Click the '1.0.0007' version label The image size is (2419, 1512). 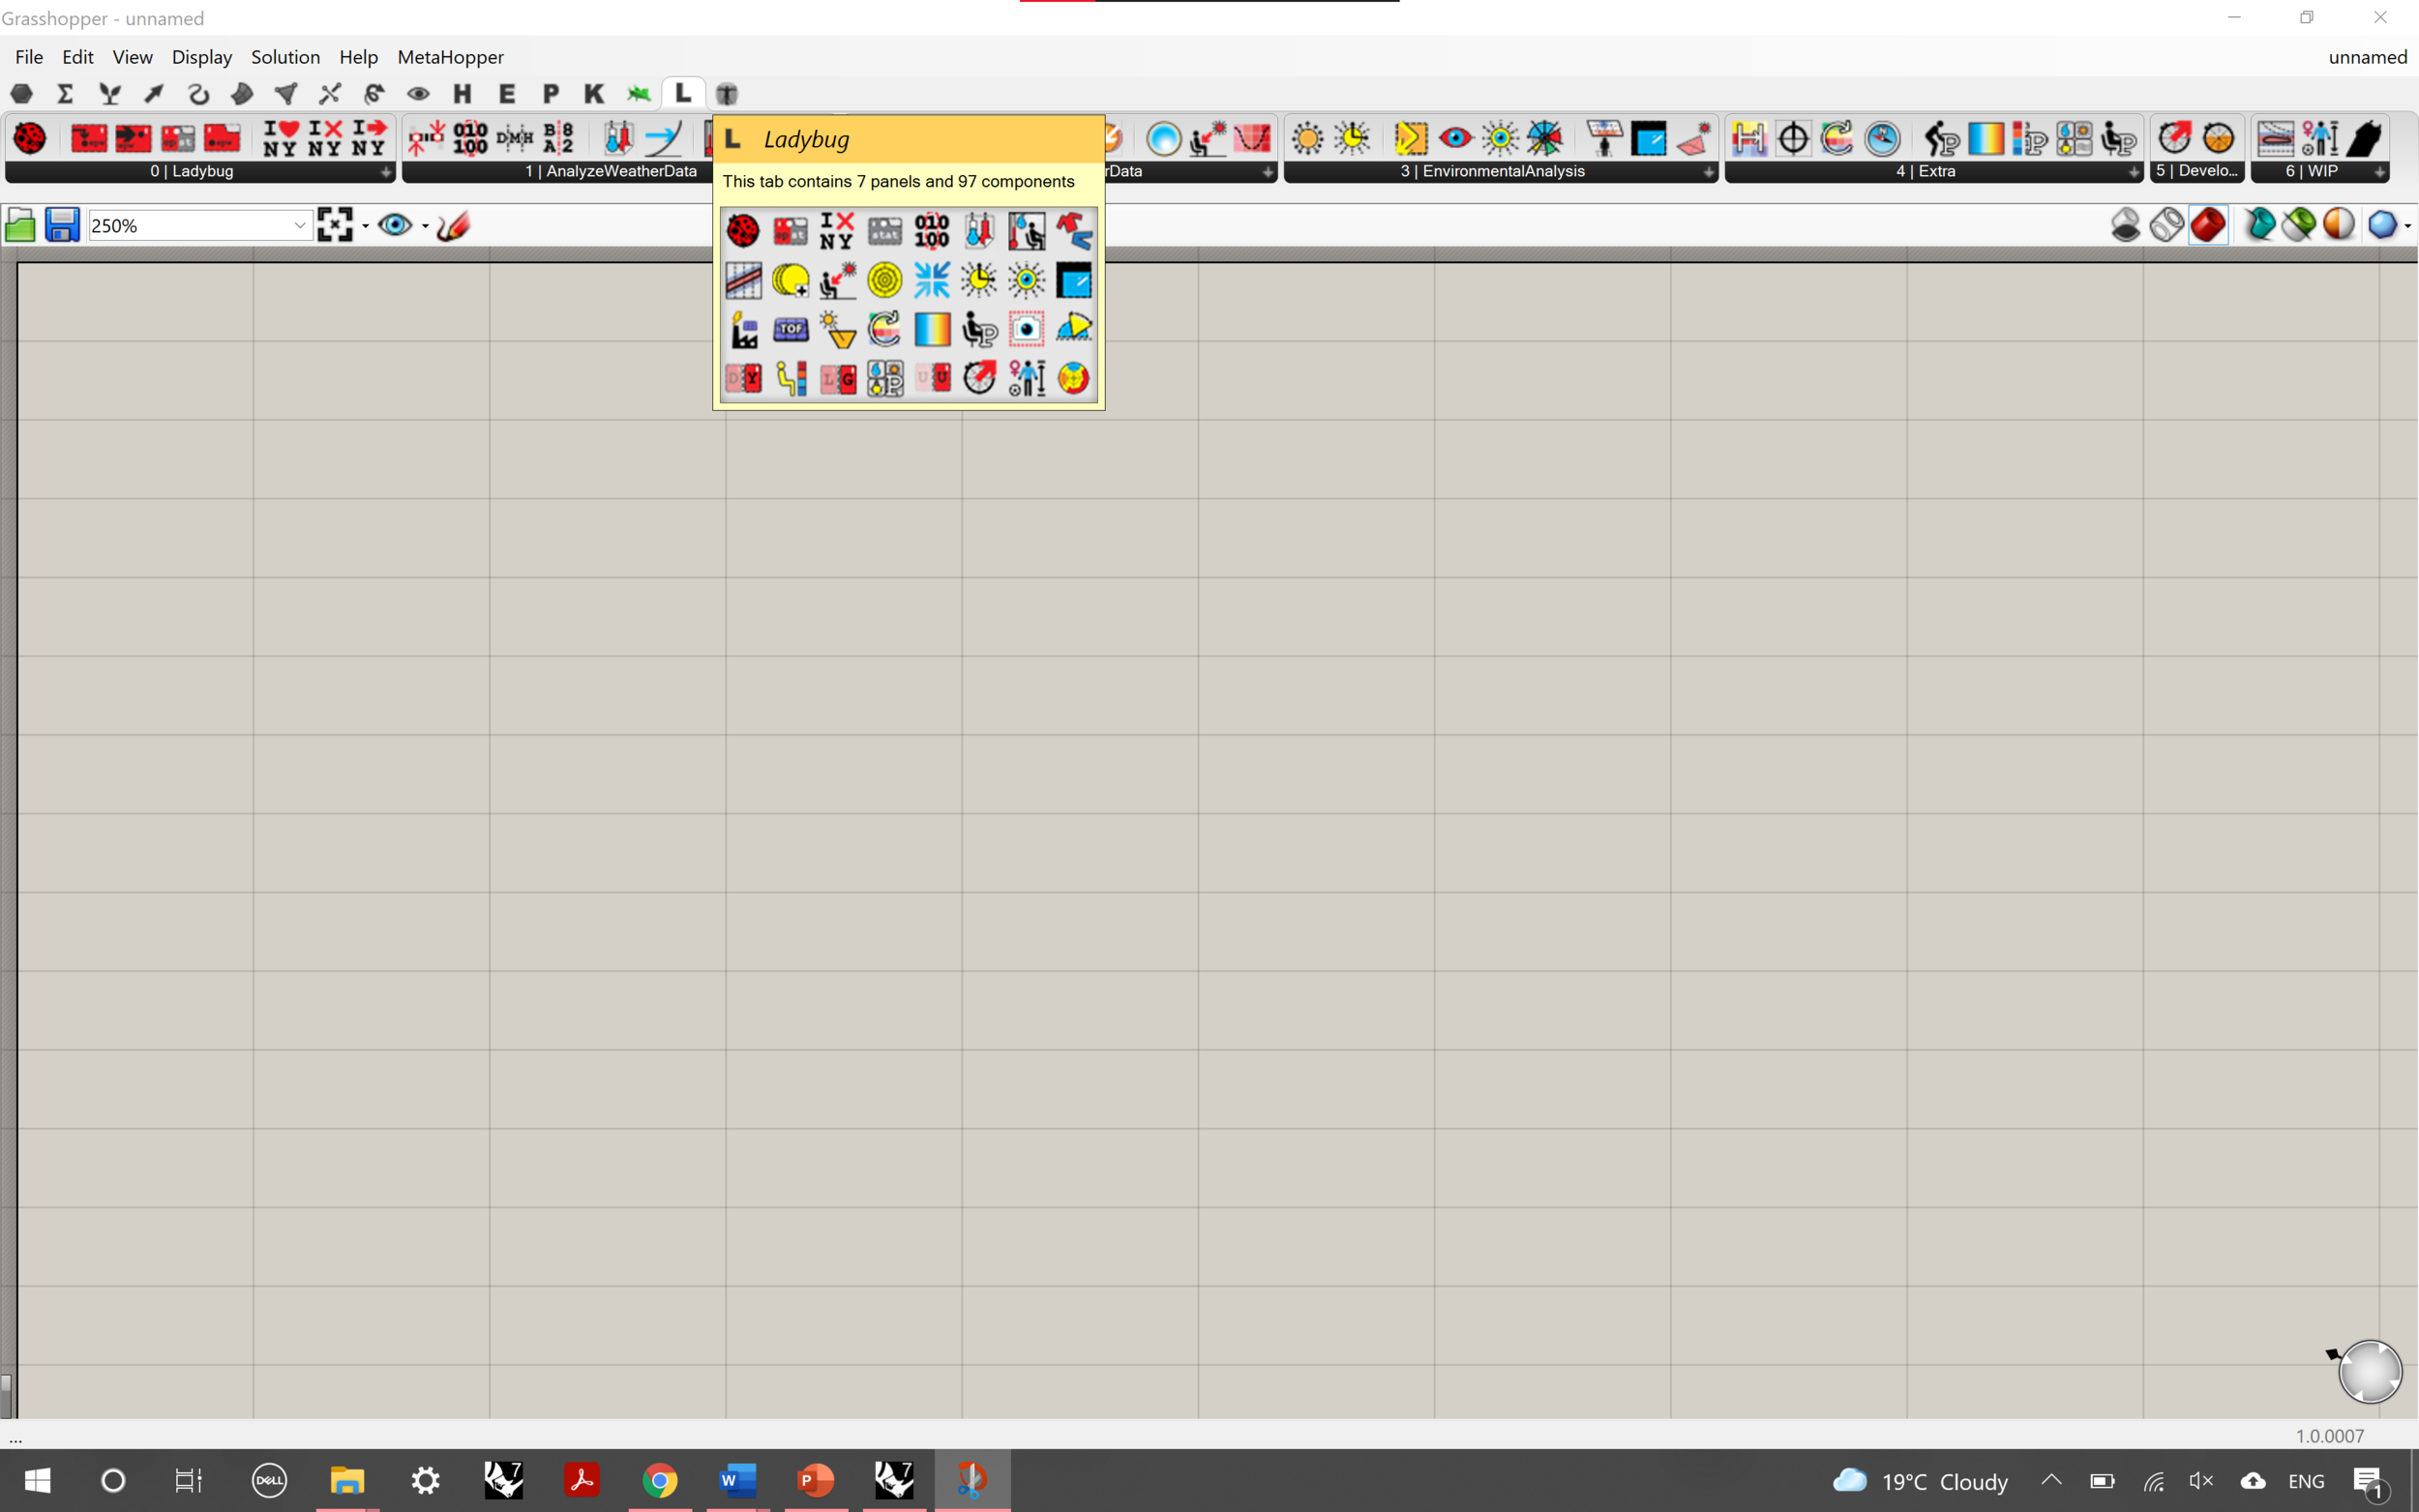pos(2330,1436)
